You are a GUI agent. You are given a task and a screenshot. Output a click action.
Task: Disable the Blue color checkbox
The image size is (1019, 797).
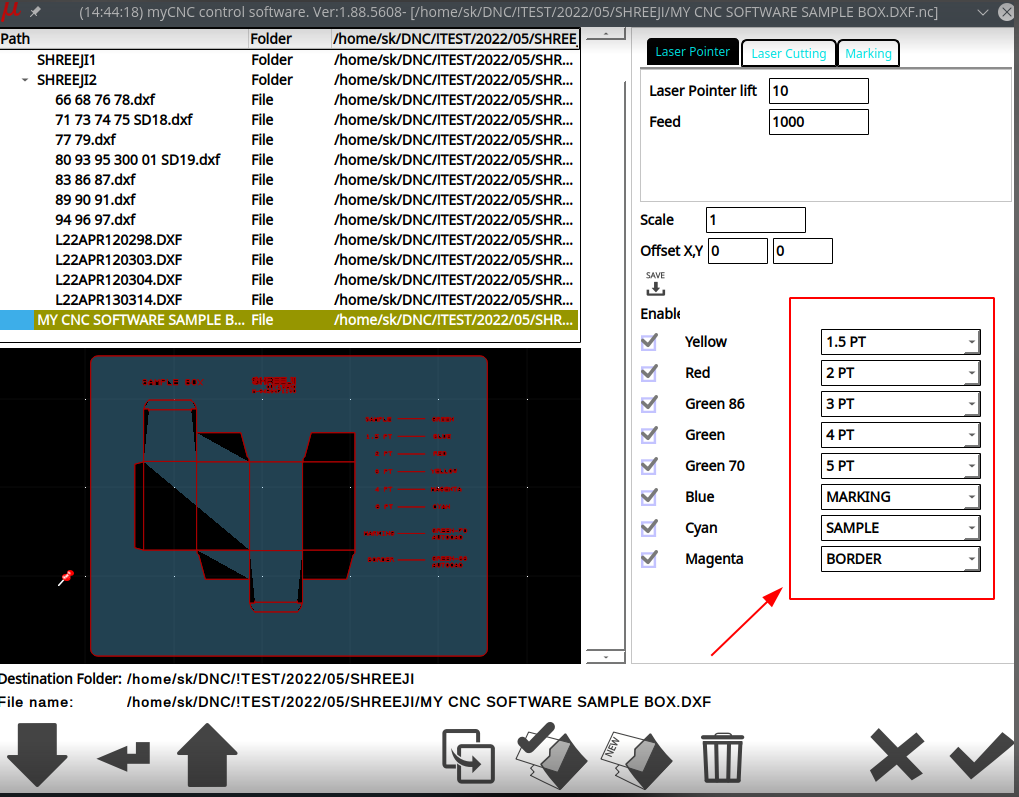650,497
